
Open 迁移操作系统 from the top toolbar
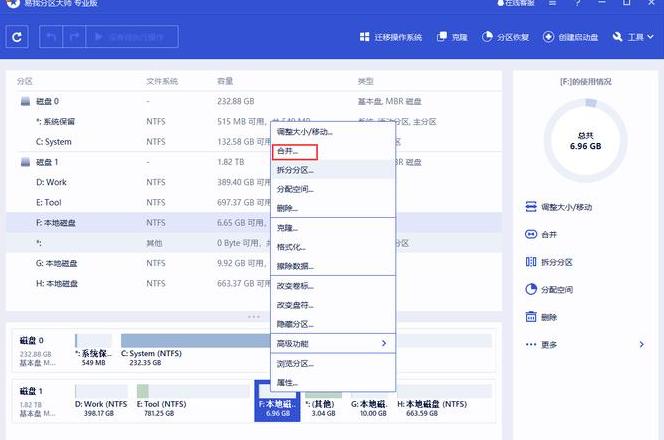click(390, 37)
